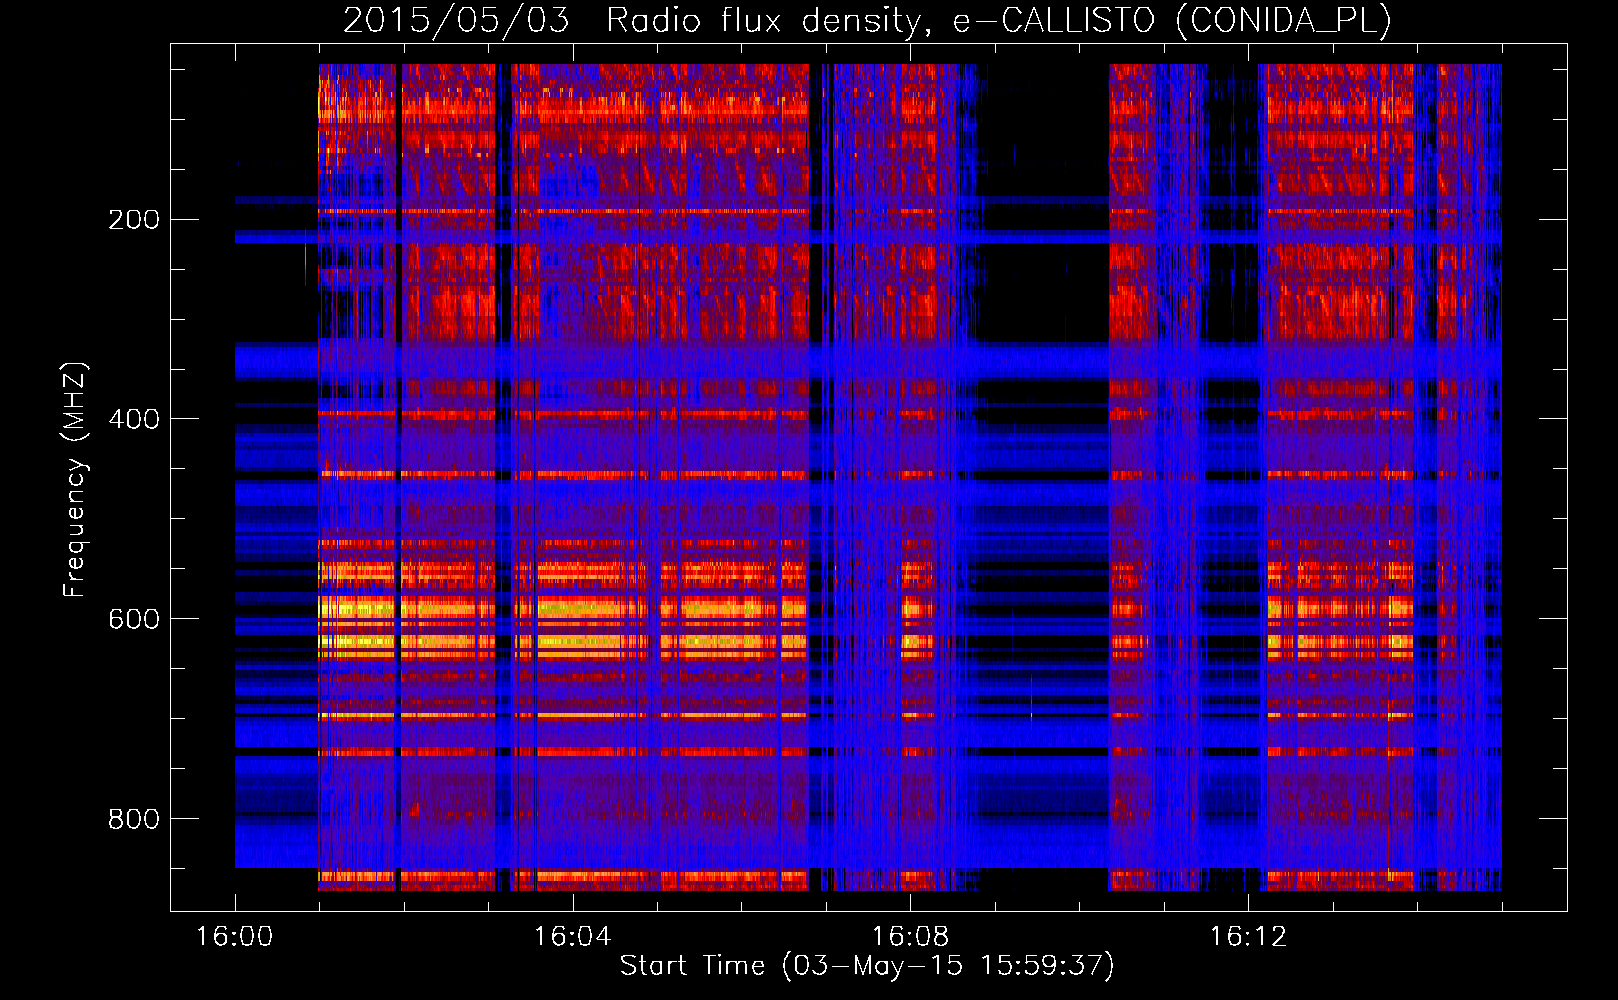Click the 16:08 time tick label

(911, 937)
